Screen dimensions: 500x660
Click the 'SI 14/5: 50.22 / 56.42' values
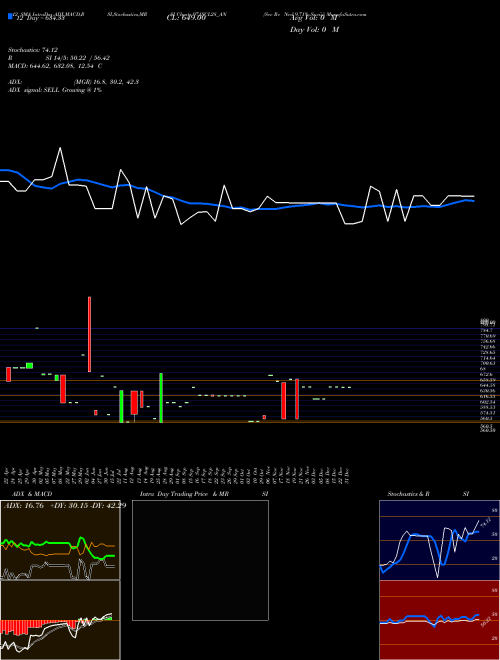click(x=78, y=58)
